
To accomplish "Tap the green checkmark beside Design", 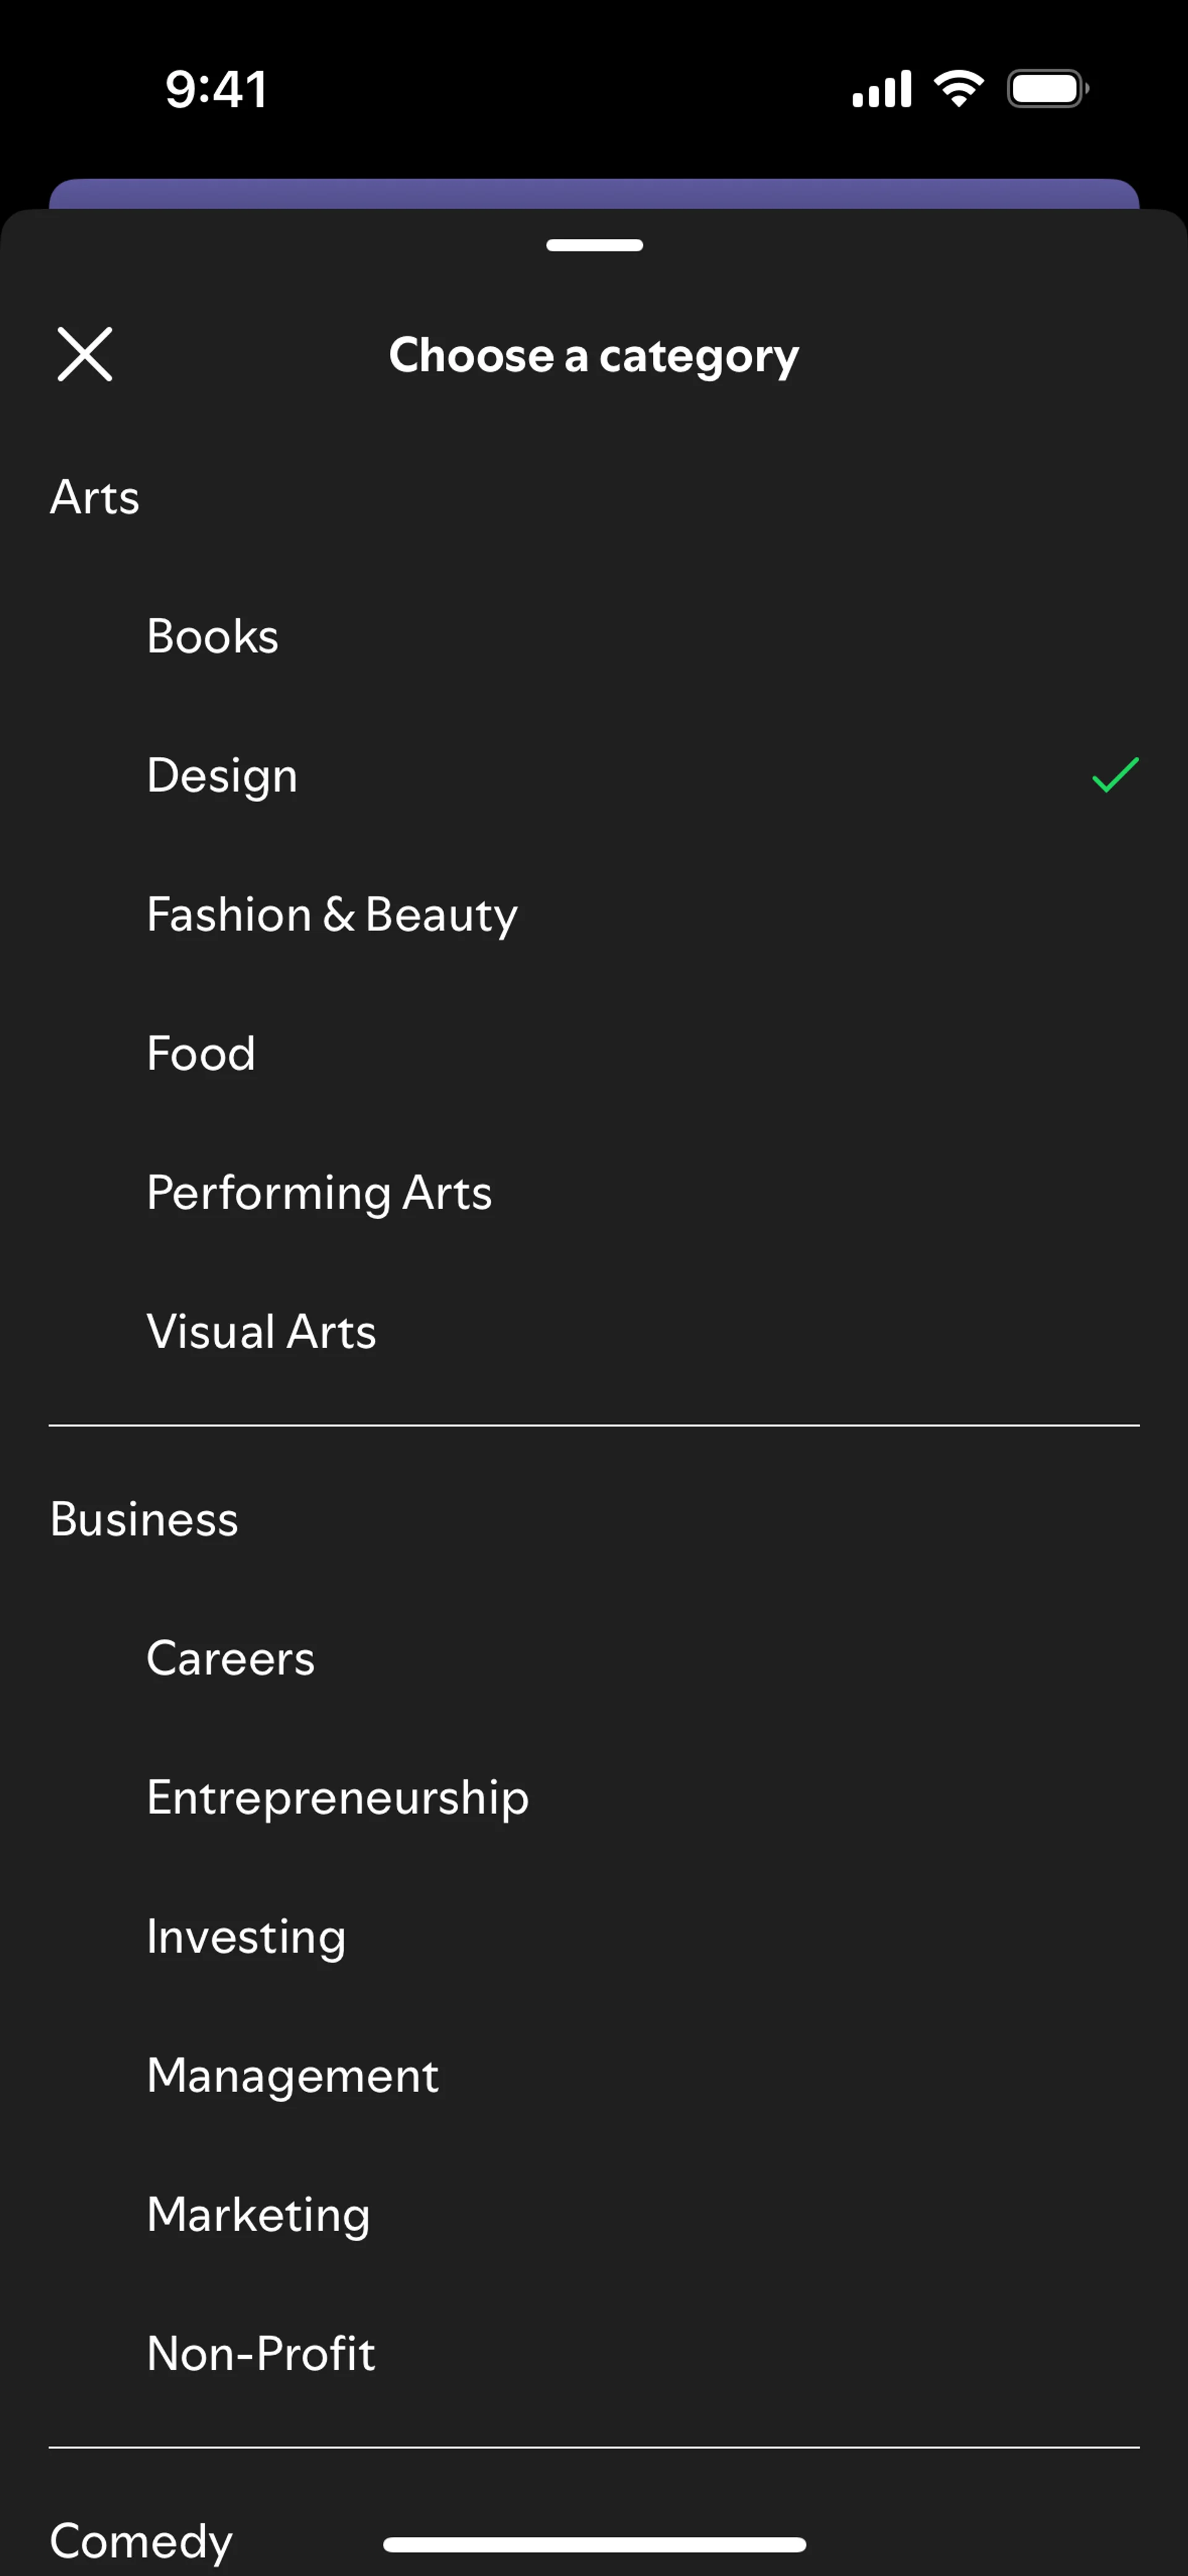I will click(1115, 775).
